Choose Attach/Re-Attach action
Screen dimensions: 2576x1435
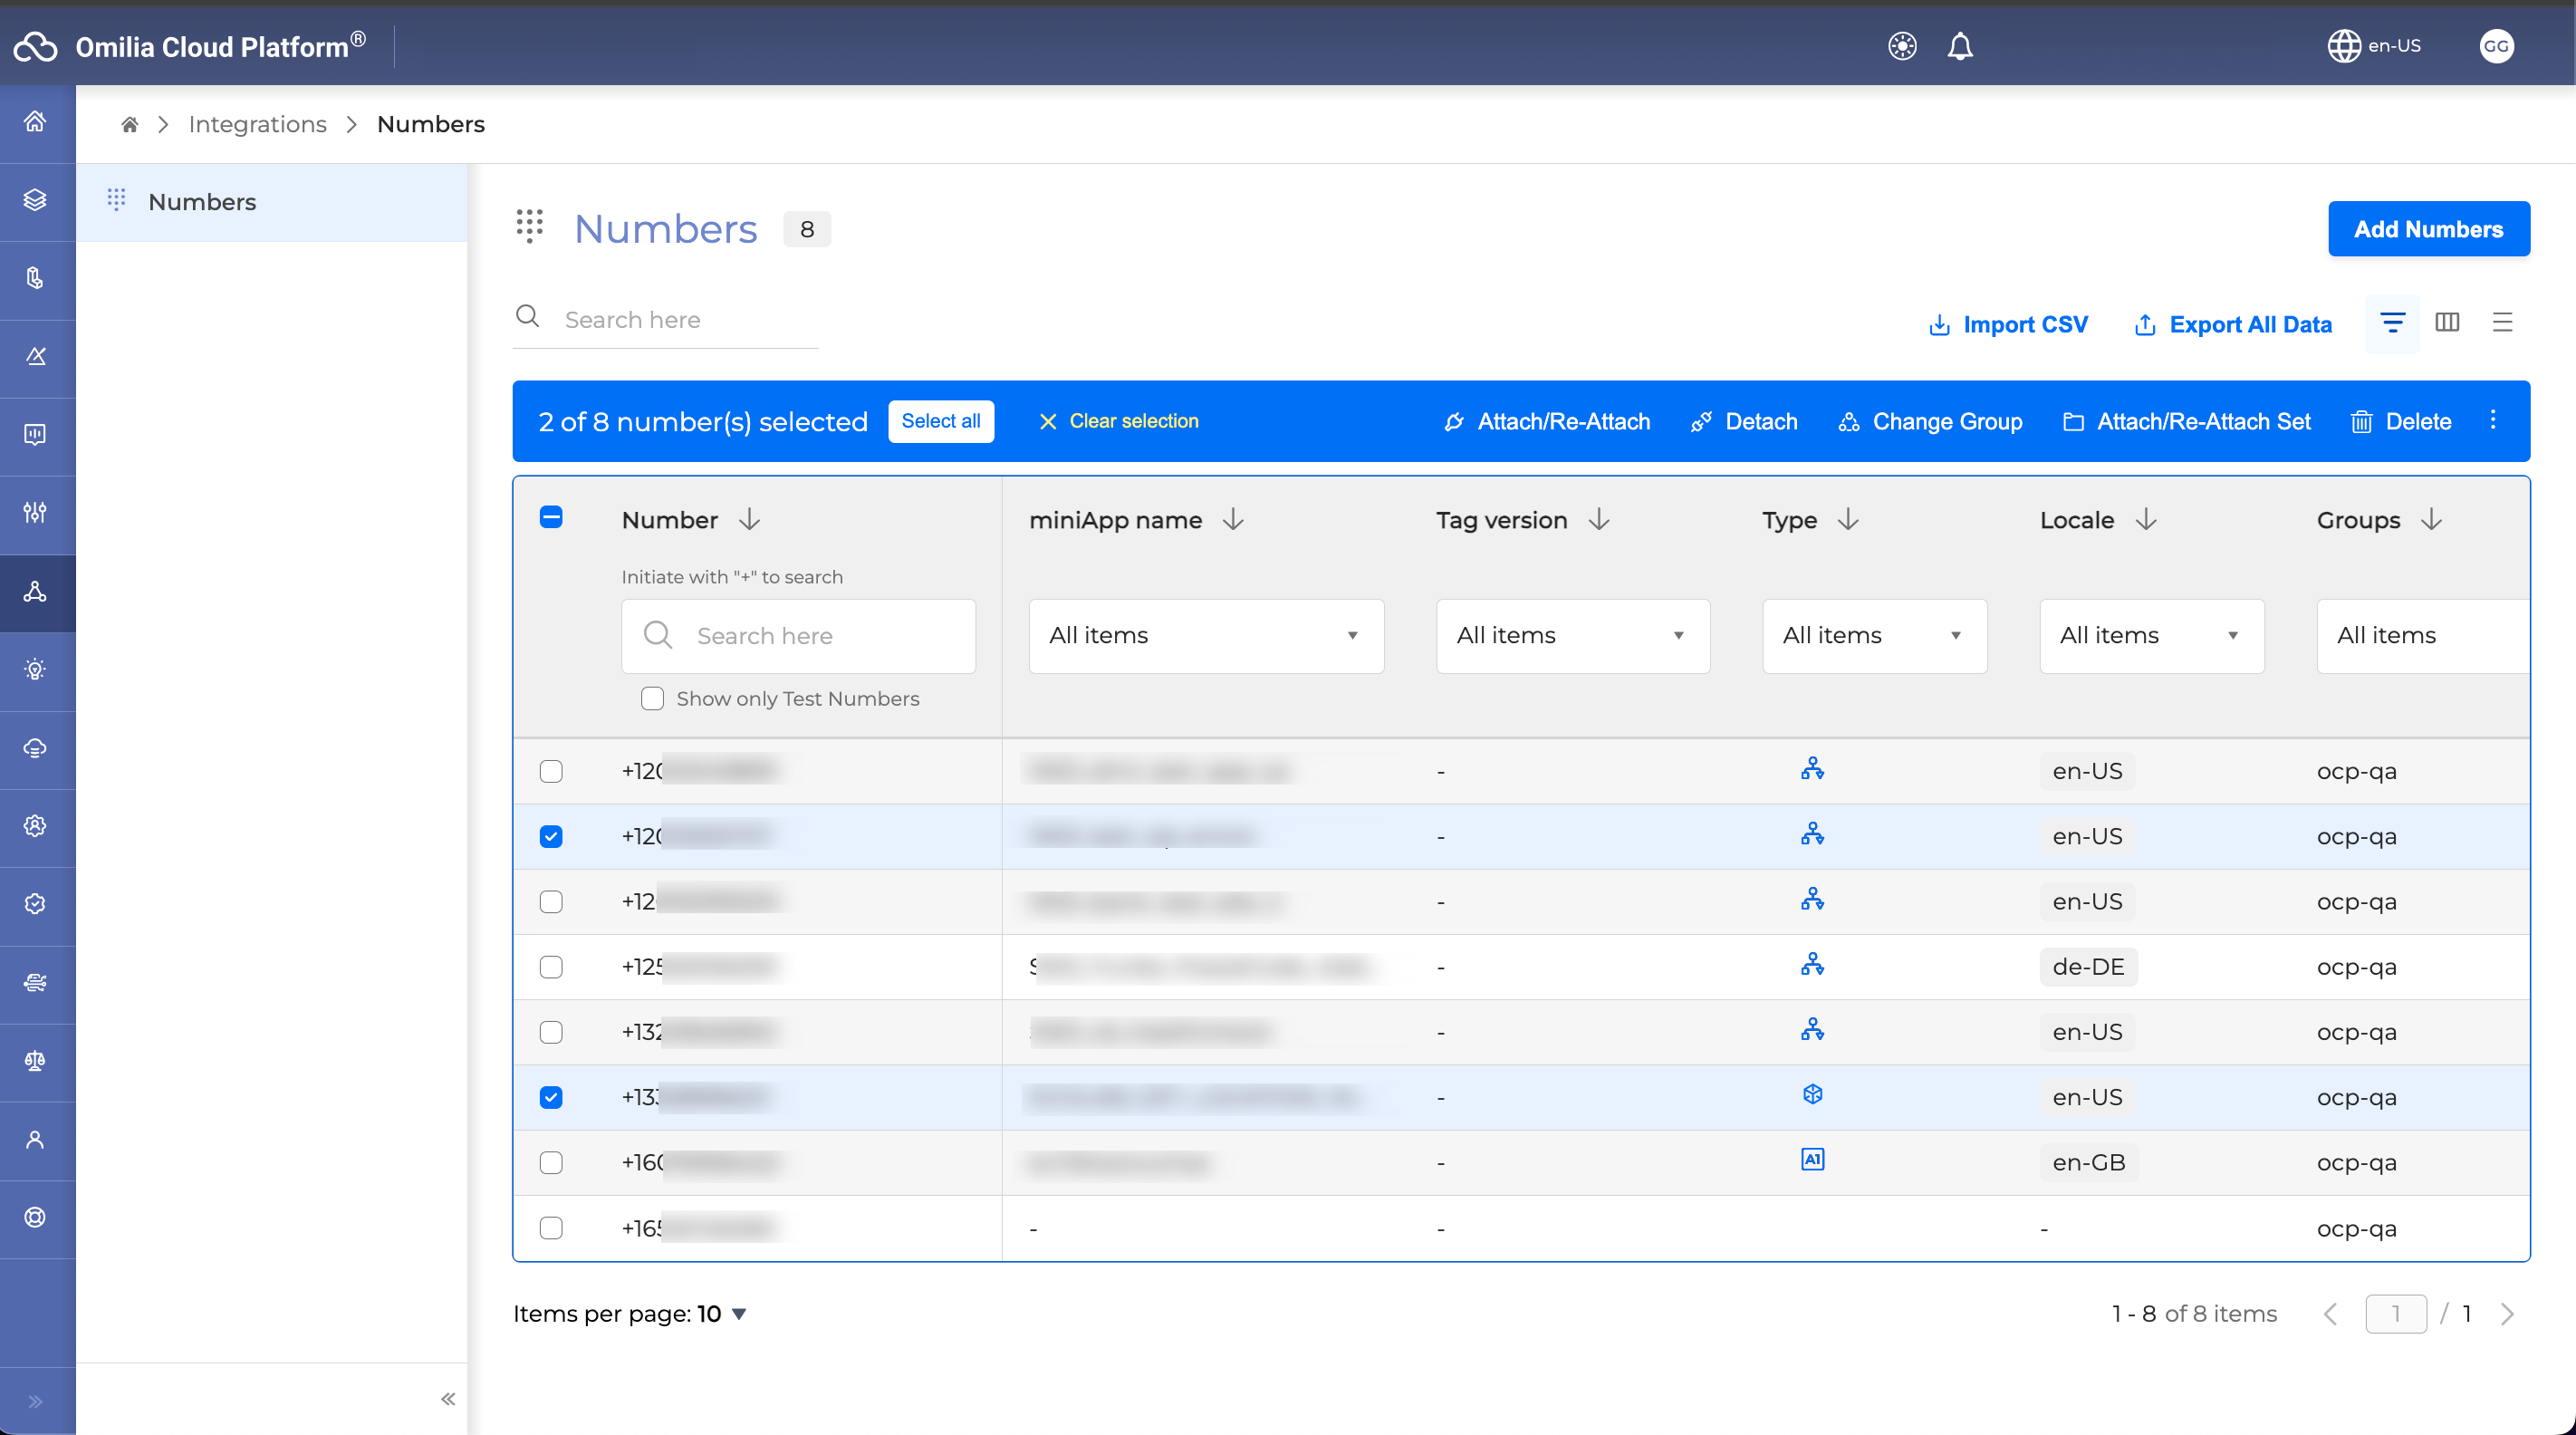pyautogui.click(x=1547, y=421)
